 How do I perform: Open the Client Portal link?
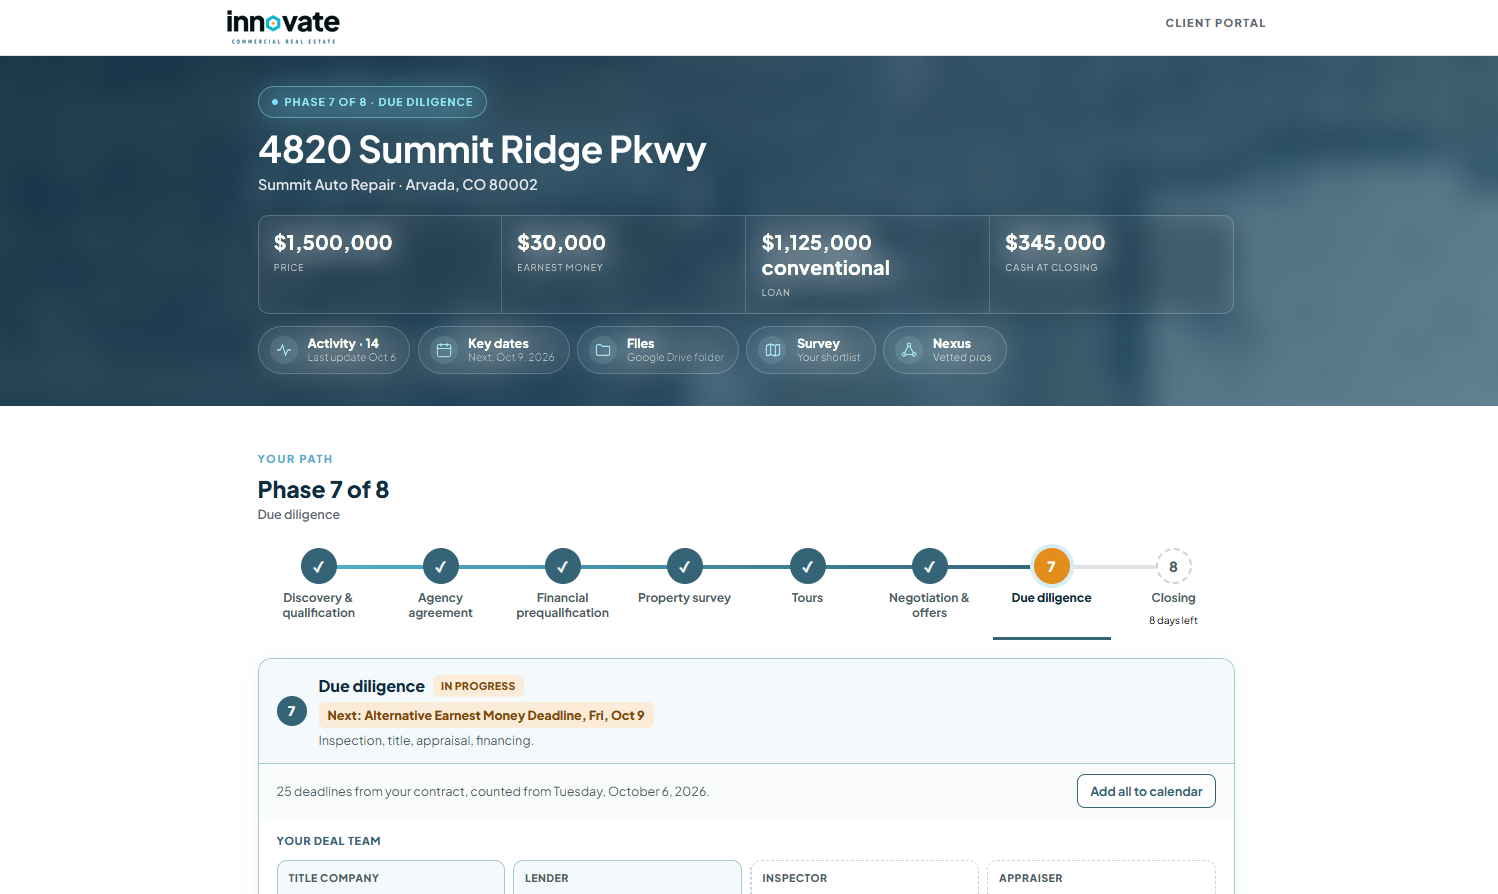click(1215, 23)
